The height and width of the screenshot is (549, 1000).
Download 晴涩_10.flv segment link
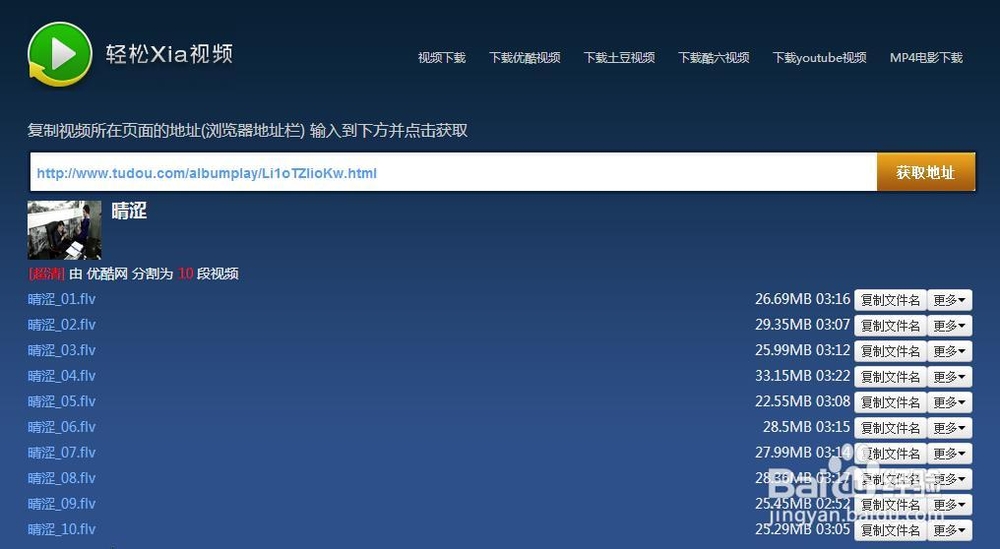pos(62,529)
